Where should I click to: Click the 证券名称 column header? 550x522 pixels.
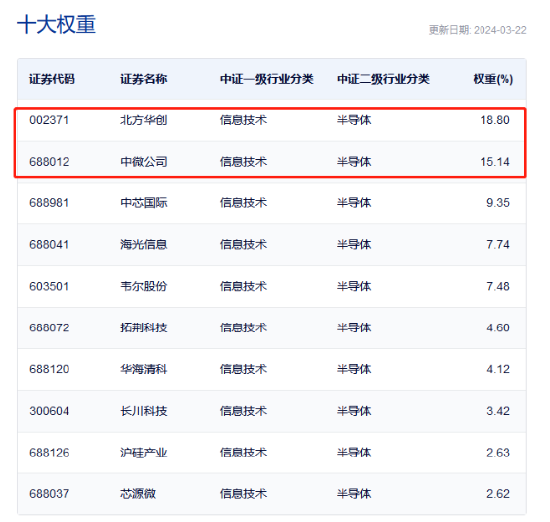coord(143,79)
